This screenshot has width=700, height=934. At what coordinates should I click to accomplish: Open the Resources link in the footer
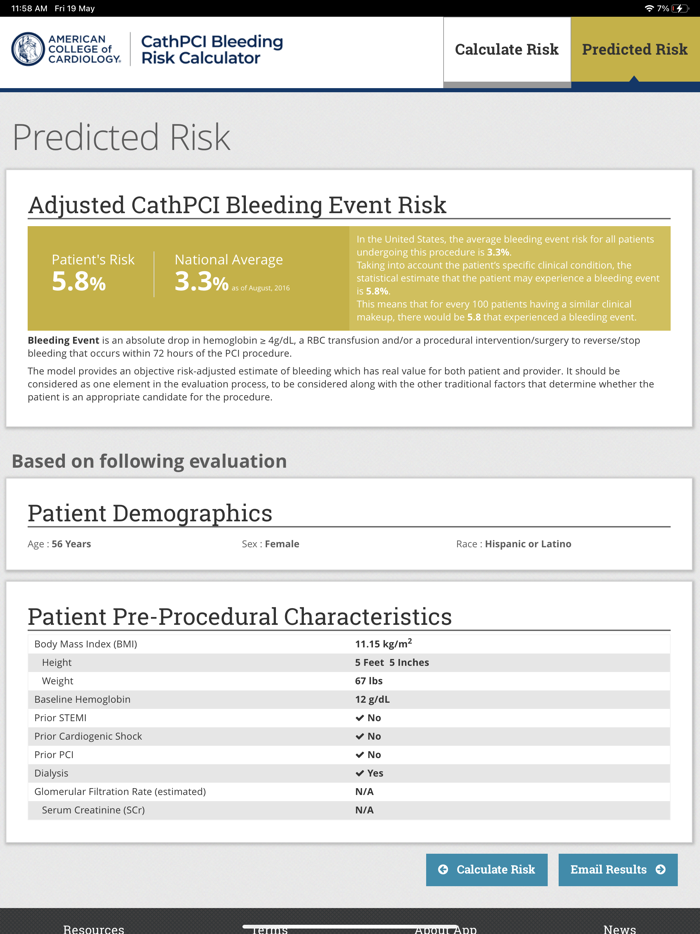click(x=93, y=928)
